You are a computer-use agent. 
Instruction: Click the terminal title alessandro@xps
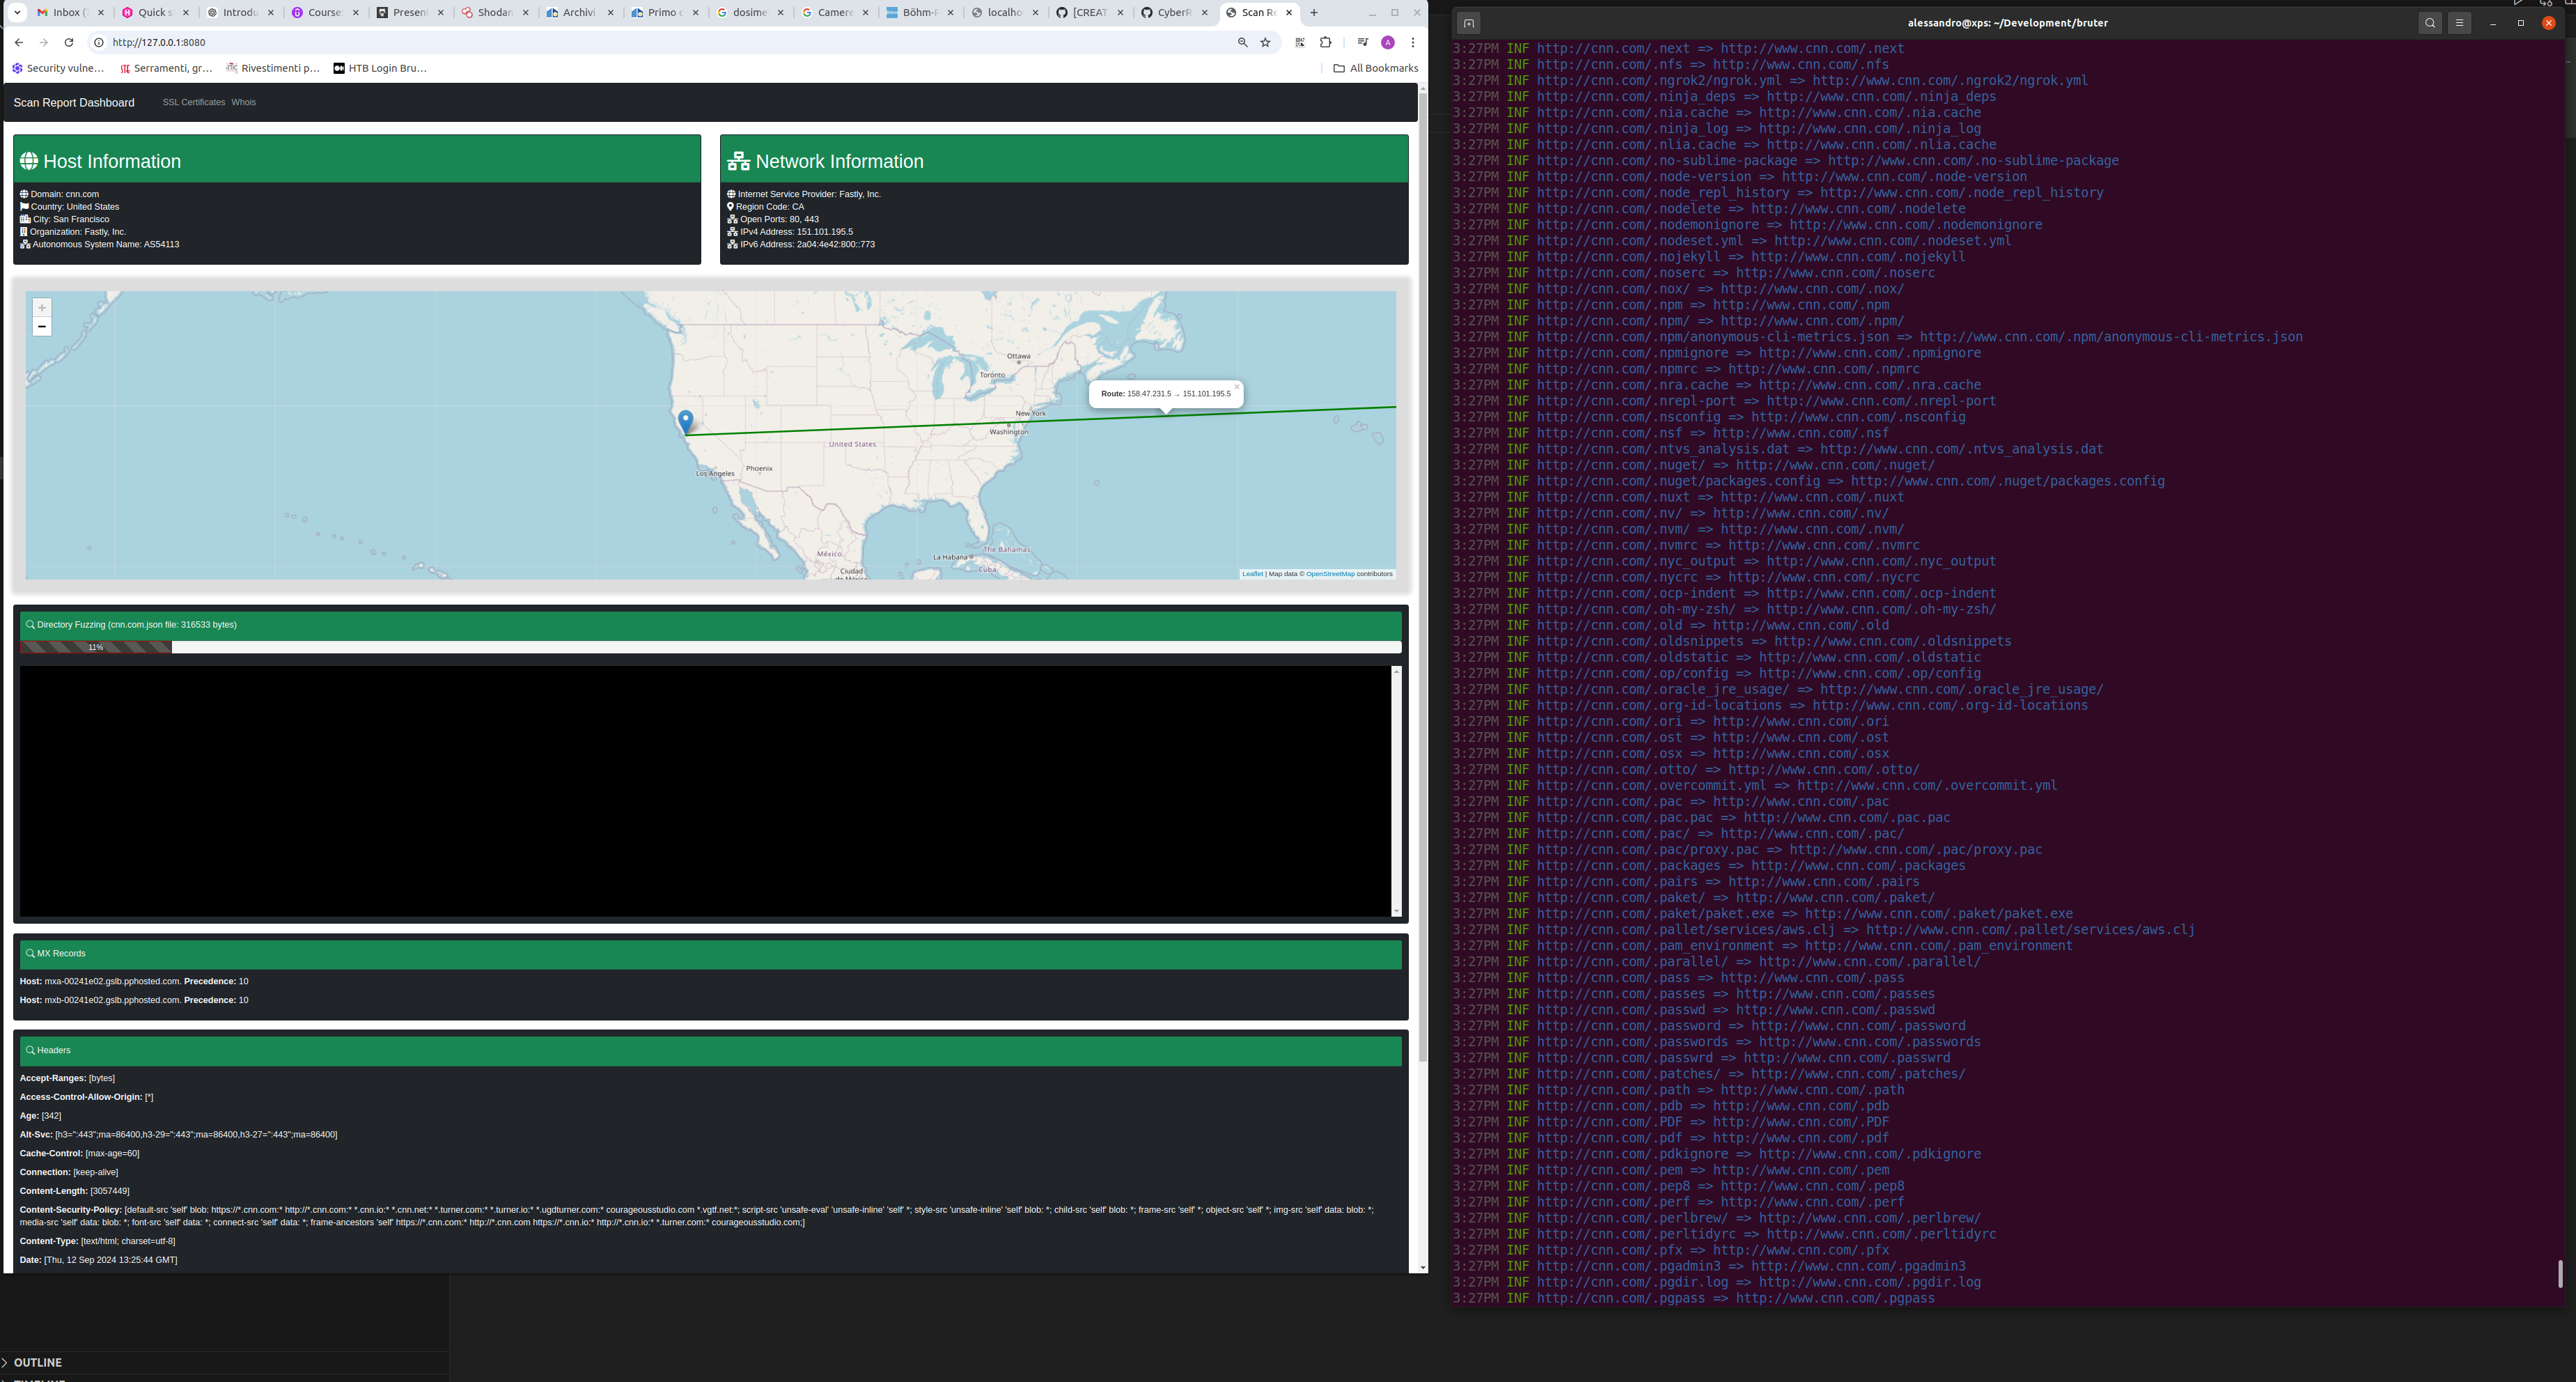(2007, 23)
